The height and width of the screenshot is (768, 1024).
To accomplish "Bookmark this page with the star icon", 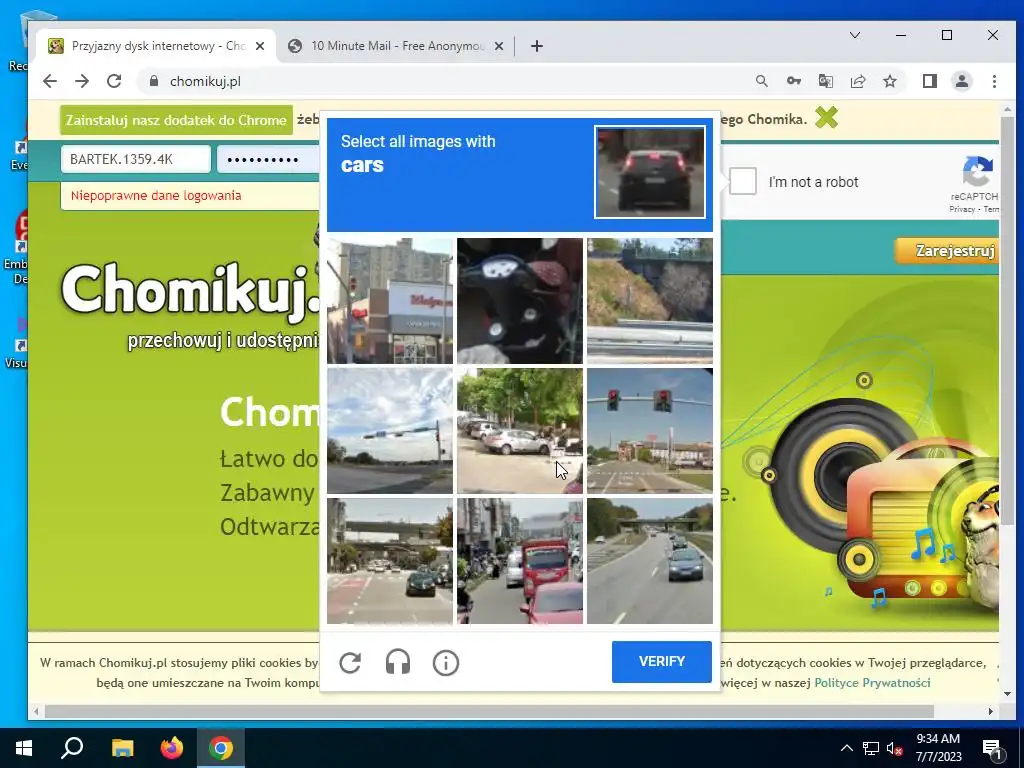I will tap(889, 81).
